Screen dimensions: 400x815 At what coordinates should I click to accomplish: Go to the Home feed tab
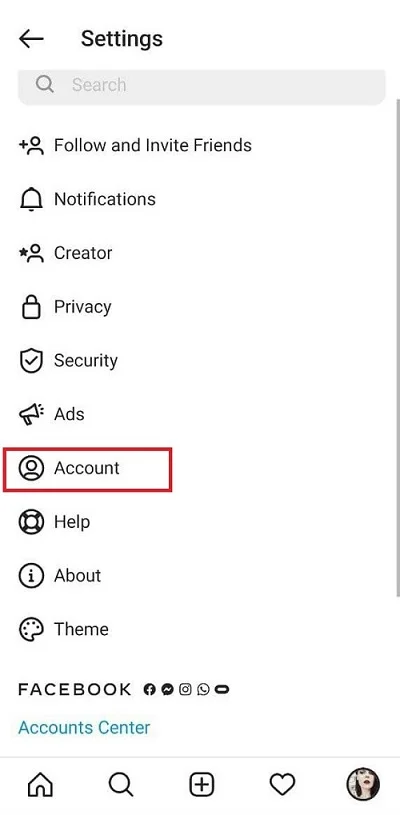point(40,784)
